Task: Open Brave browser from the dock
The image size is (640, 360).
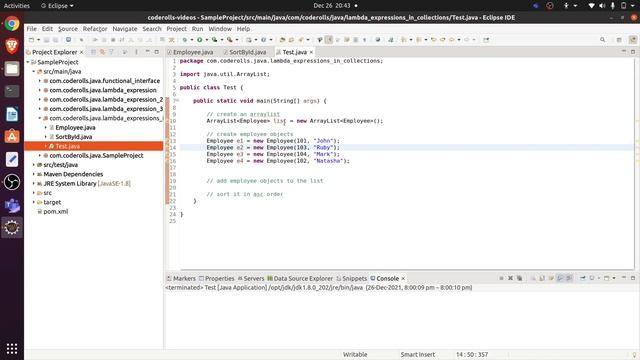Action: click(x=12, y=46)
